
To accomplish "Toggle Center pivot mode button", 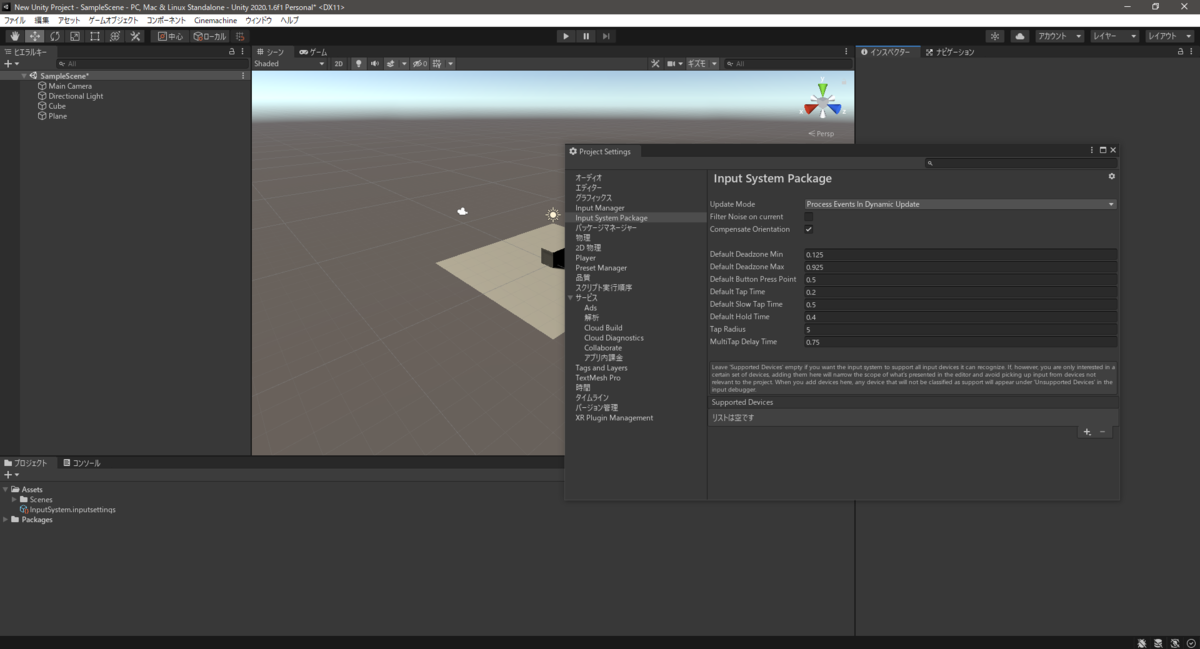I will pyautogui.click(x=170, y=36).
